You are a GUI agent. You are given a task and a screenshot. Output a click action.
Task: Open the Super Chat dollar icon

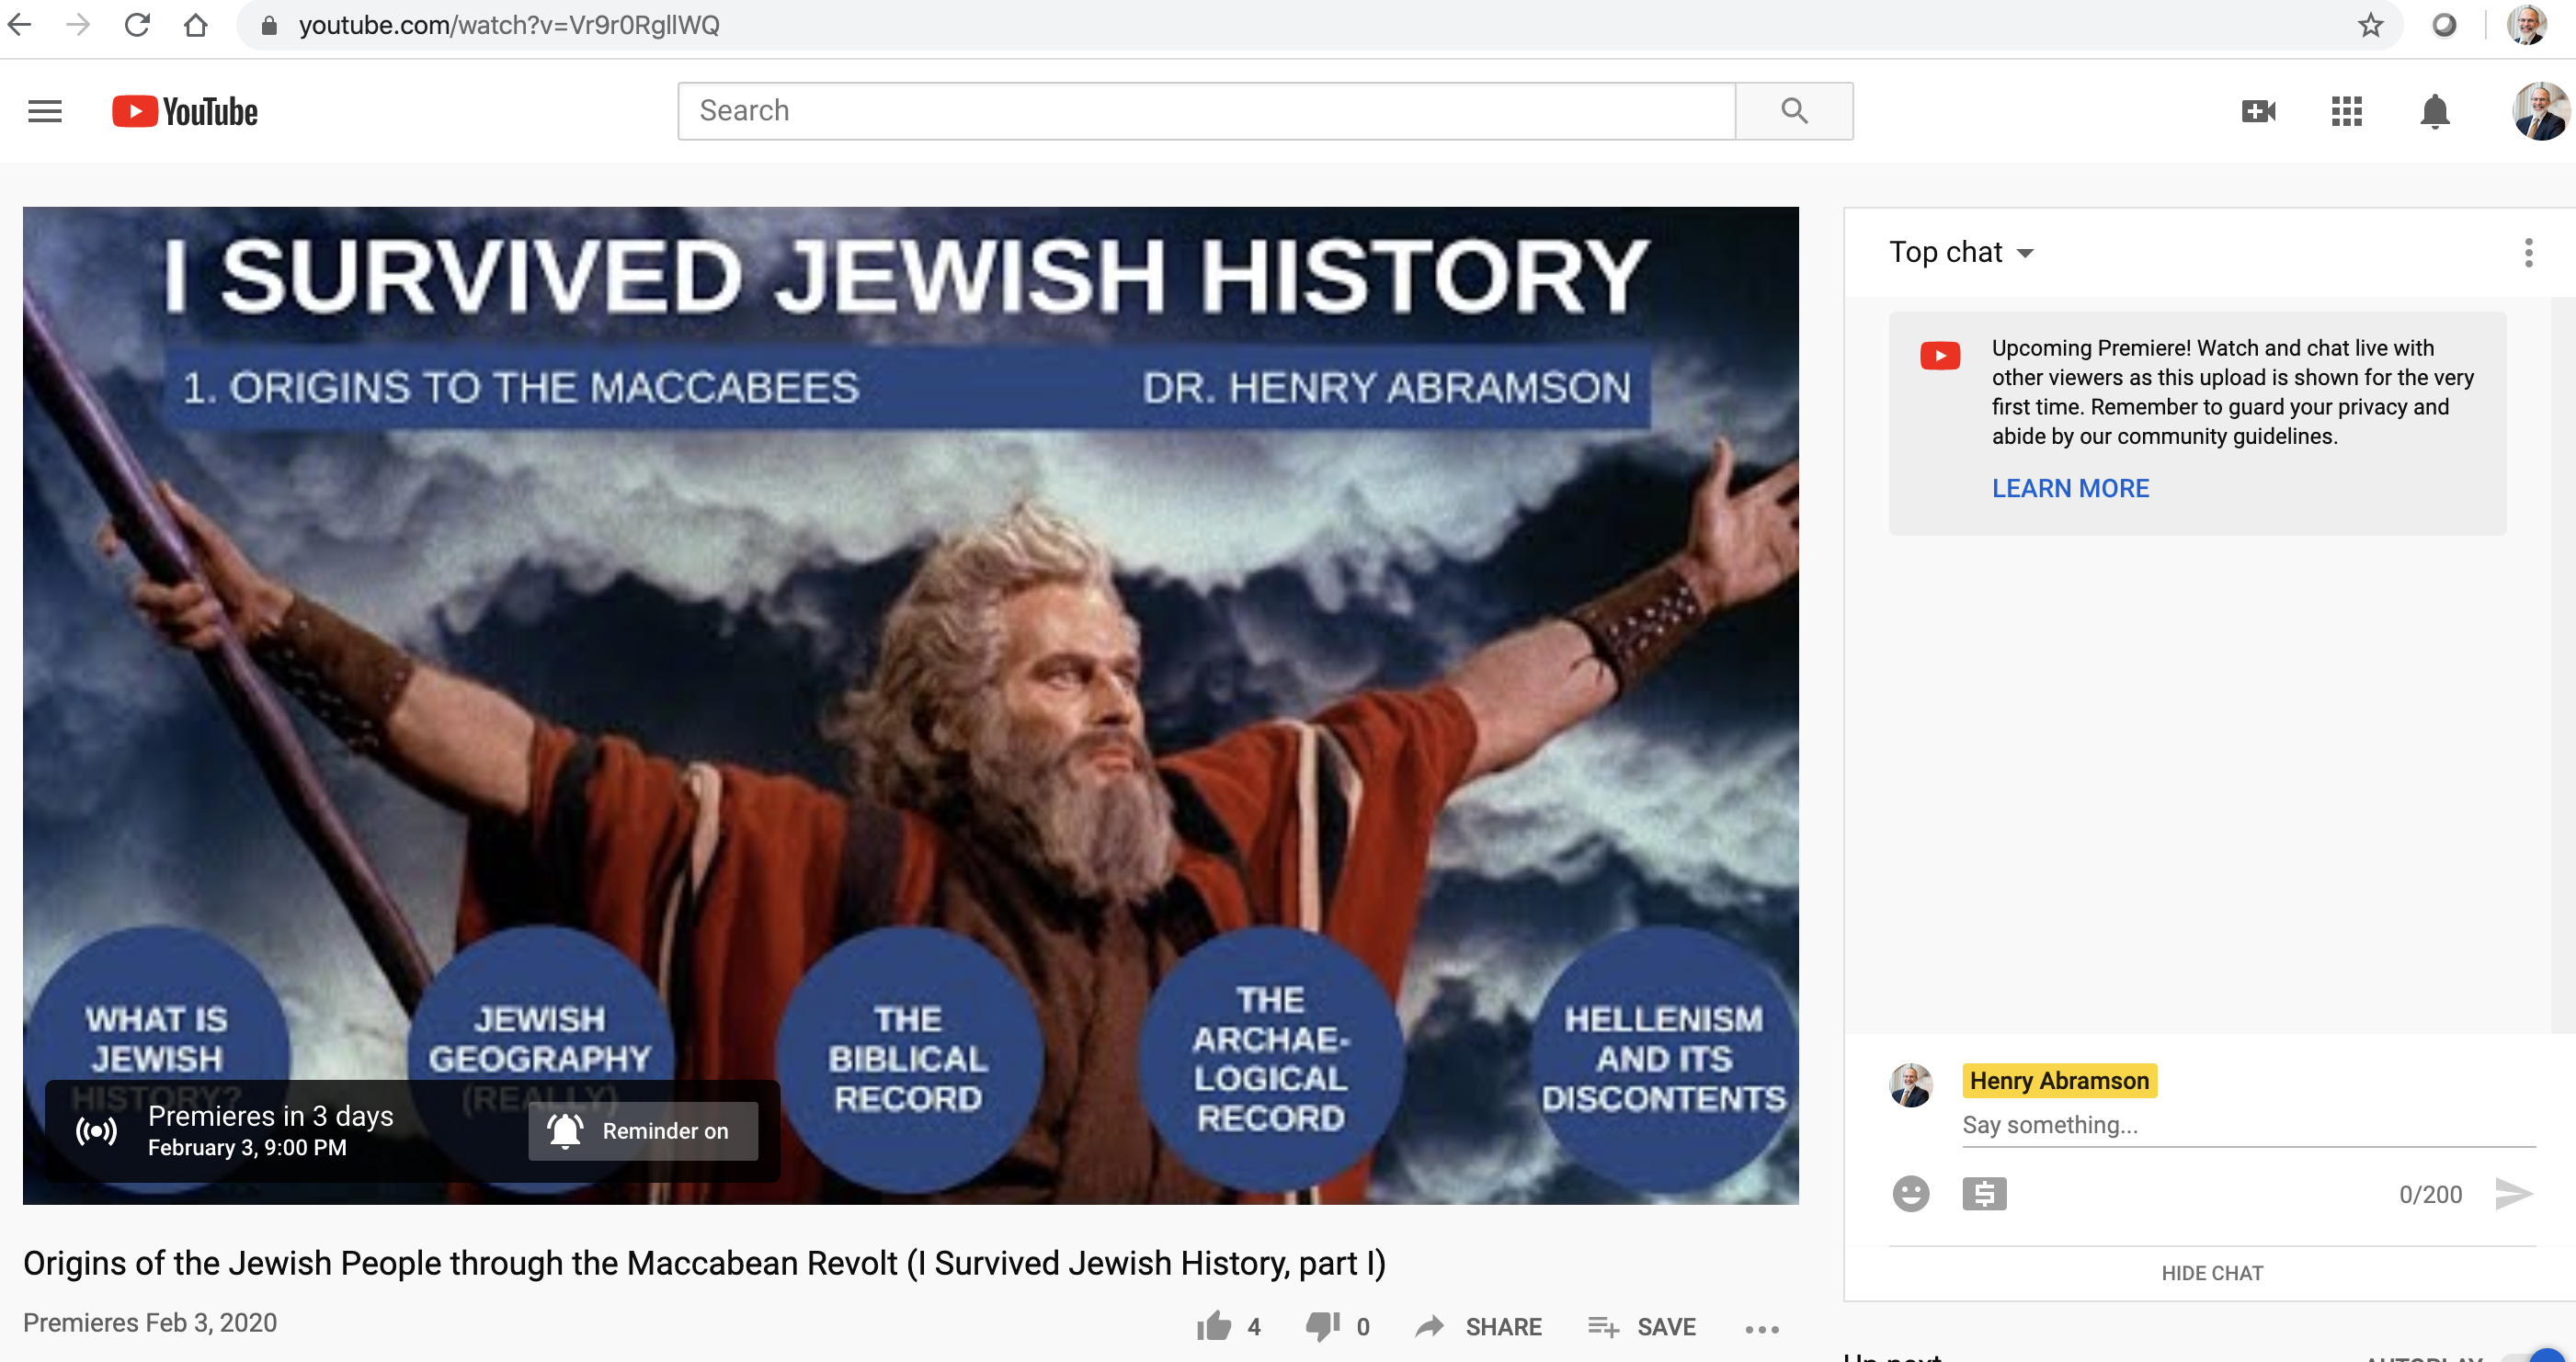tap(1985, 1193)
